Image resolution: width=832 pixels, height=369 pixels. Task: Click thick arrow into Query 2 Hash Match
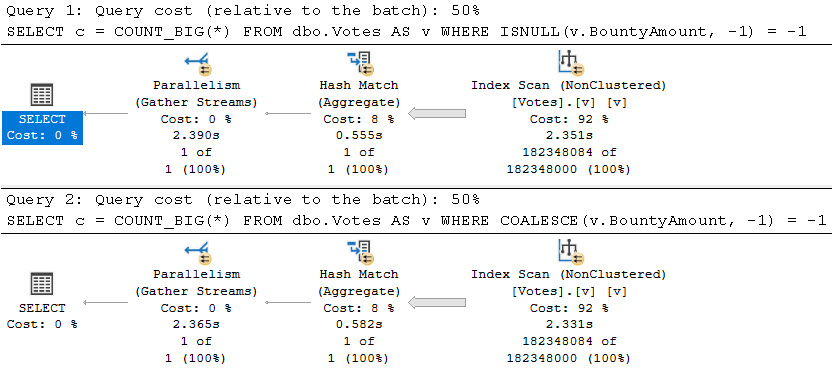click(x=437, y=302)
